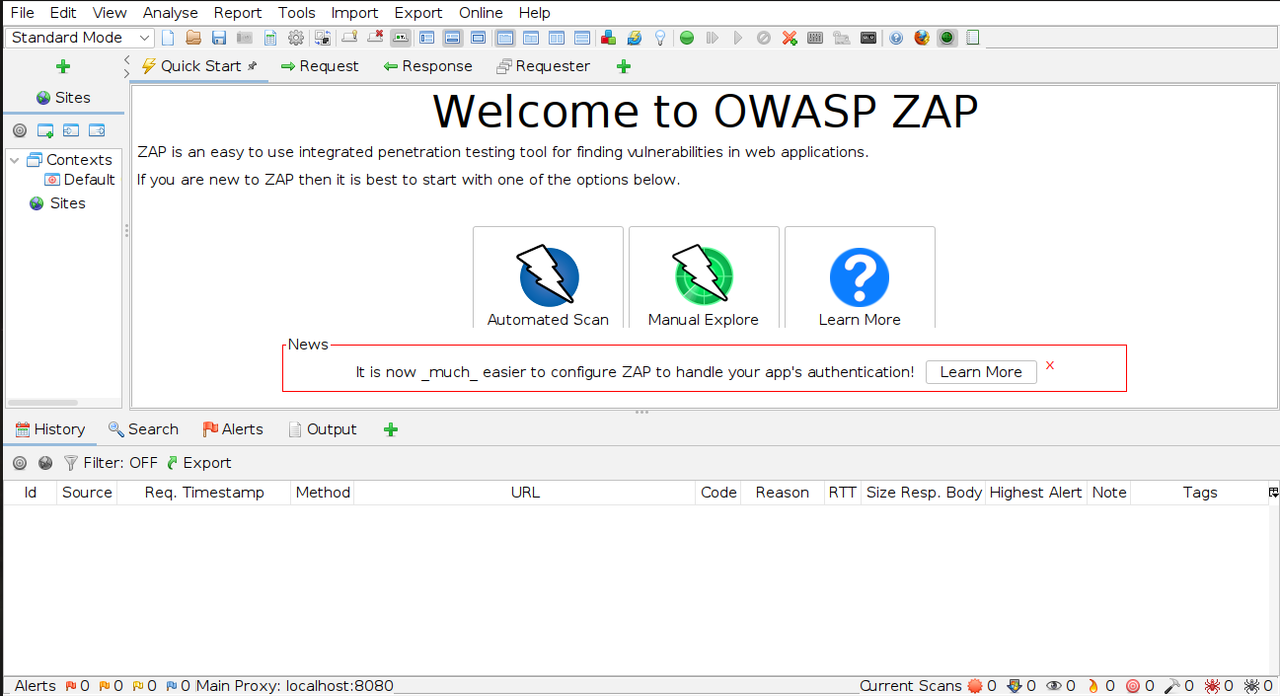The height and width of the screenshot is (696, 1280).
Task: Click the hammer icon in status bar
Action: (1172, 686)
